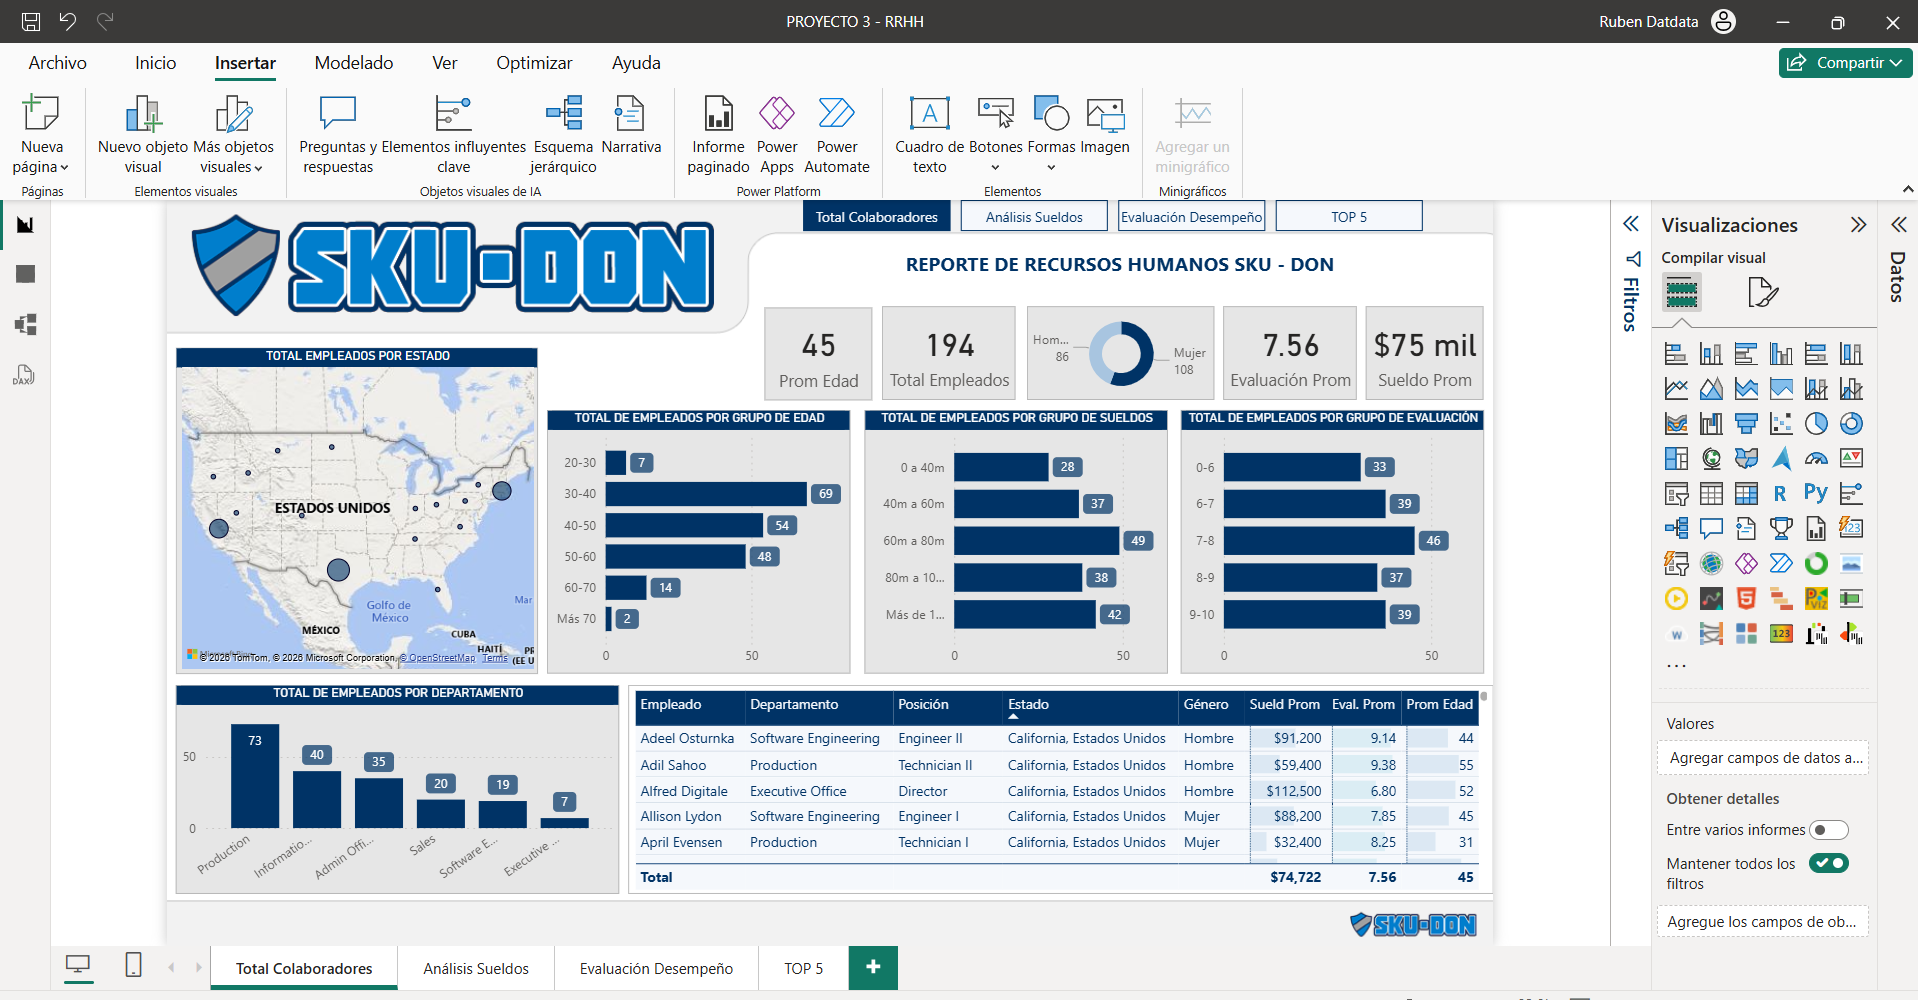Disable Mantener todos los filtros toggle
Image resolution: width=1918 pixels, height=1000 pixels.
pyautogui.click(x=1828, y=863)
